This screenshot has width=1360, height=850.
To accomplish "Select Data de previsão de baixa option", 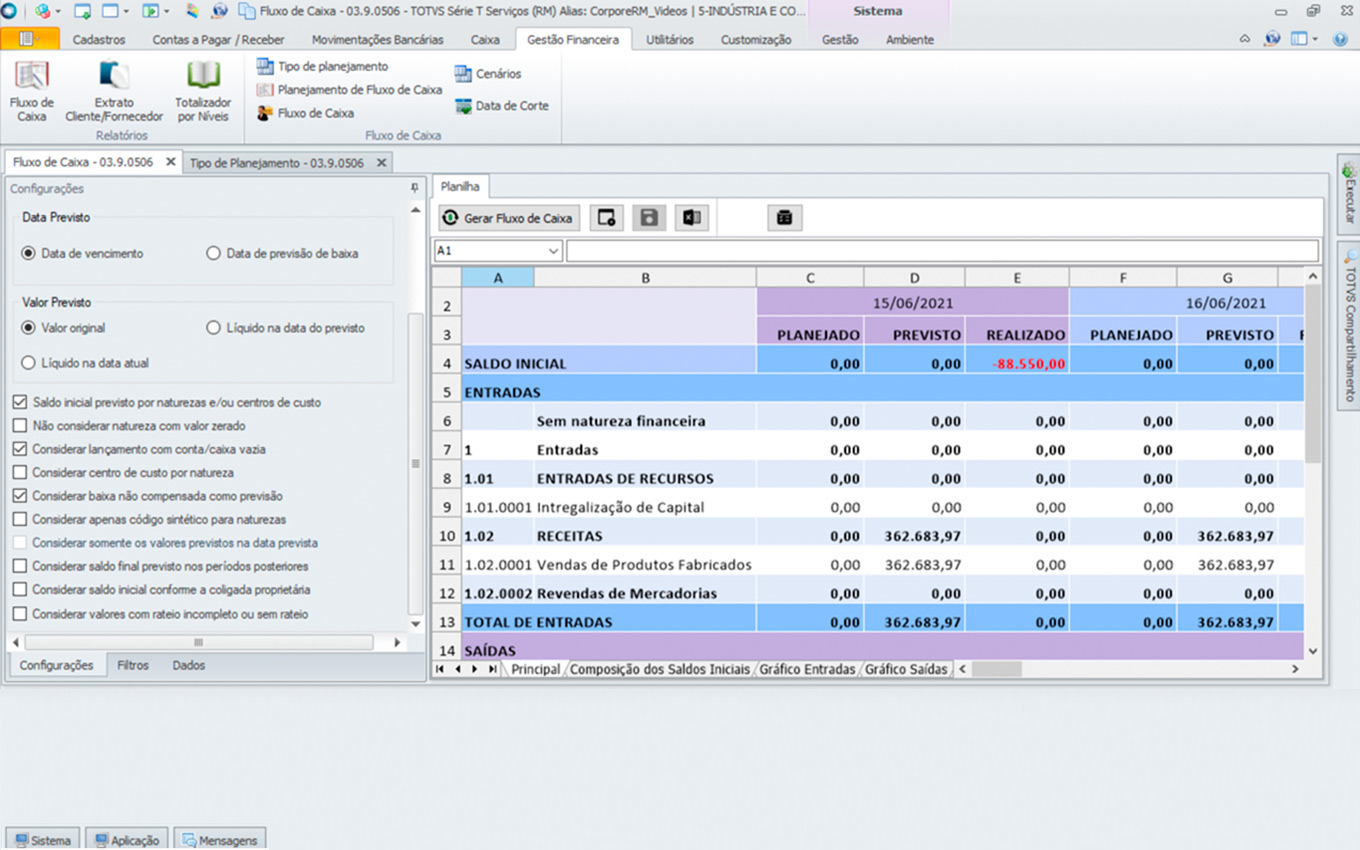I will point(213,254).
